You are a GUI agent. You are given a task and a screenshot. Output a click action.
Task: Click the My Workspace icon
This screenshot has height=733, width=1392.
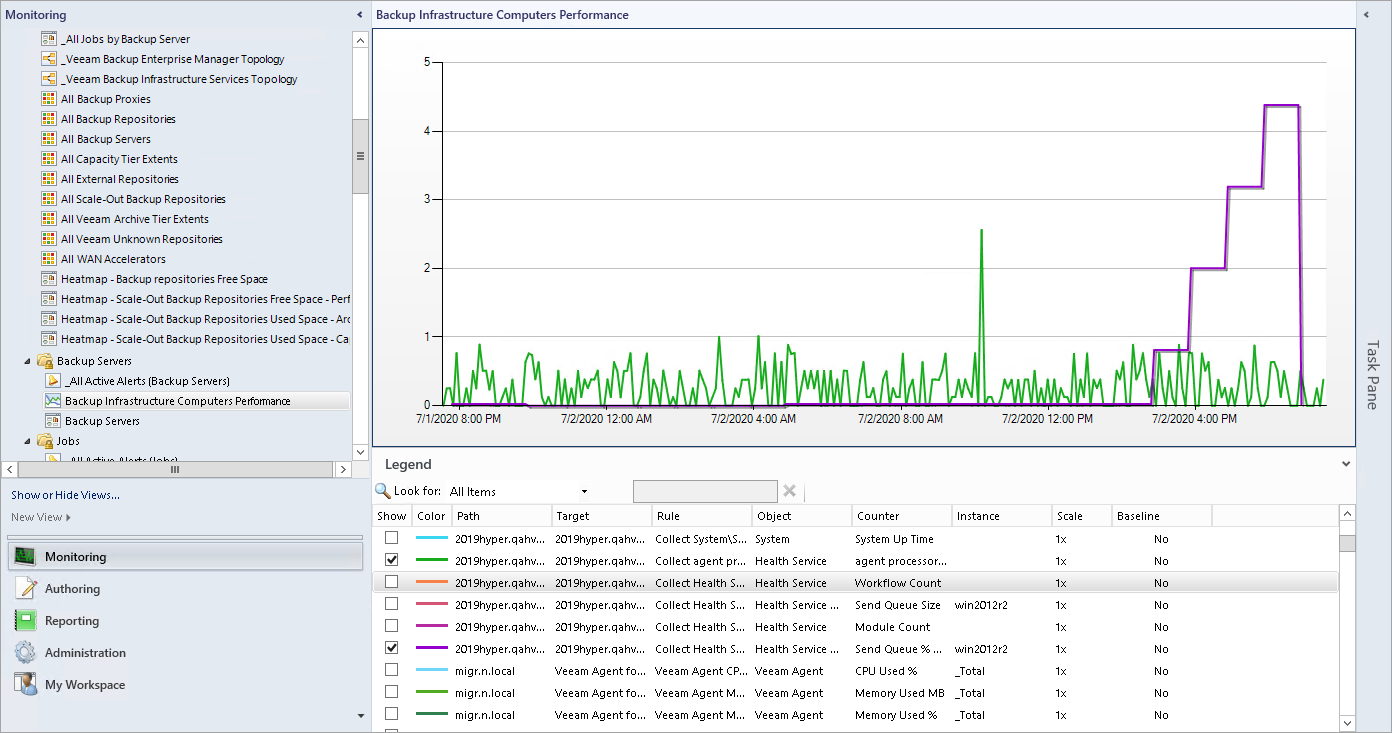25,685
